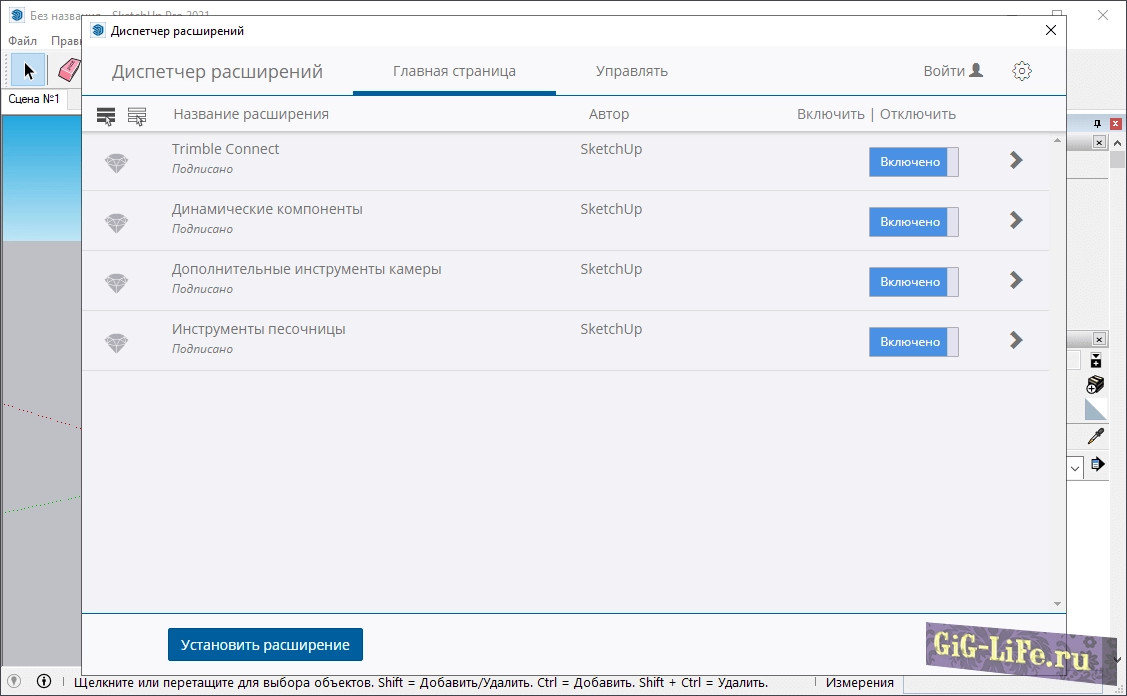
Task: Click the details arrow icon in right panel
Action: [x=1097, y=464]
